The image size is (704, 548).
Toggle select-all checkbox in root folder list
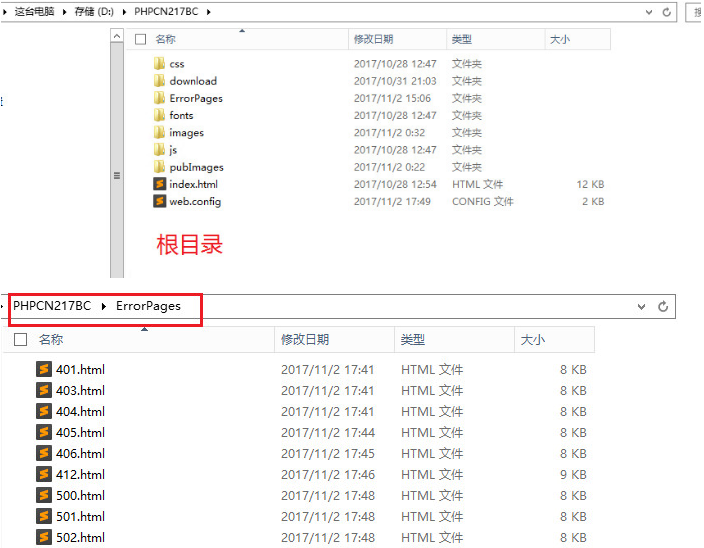pos(140,39)
